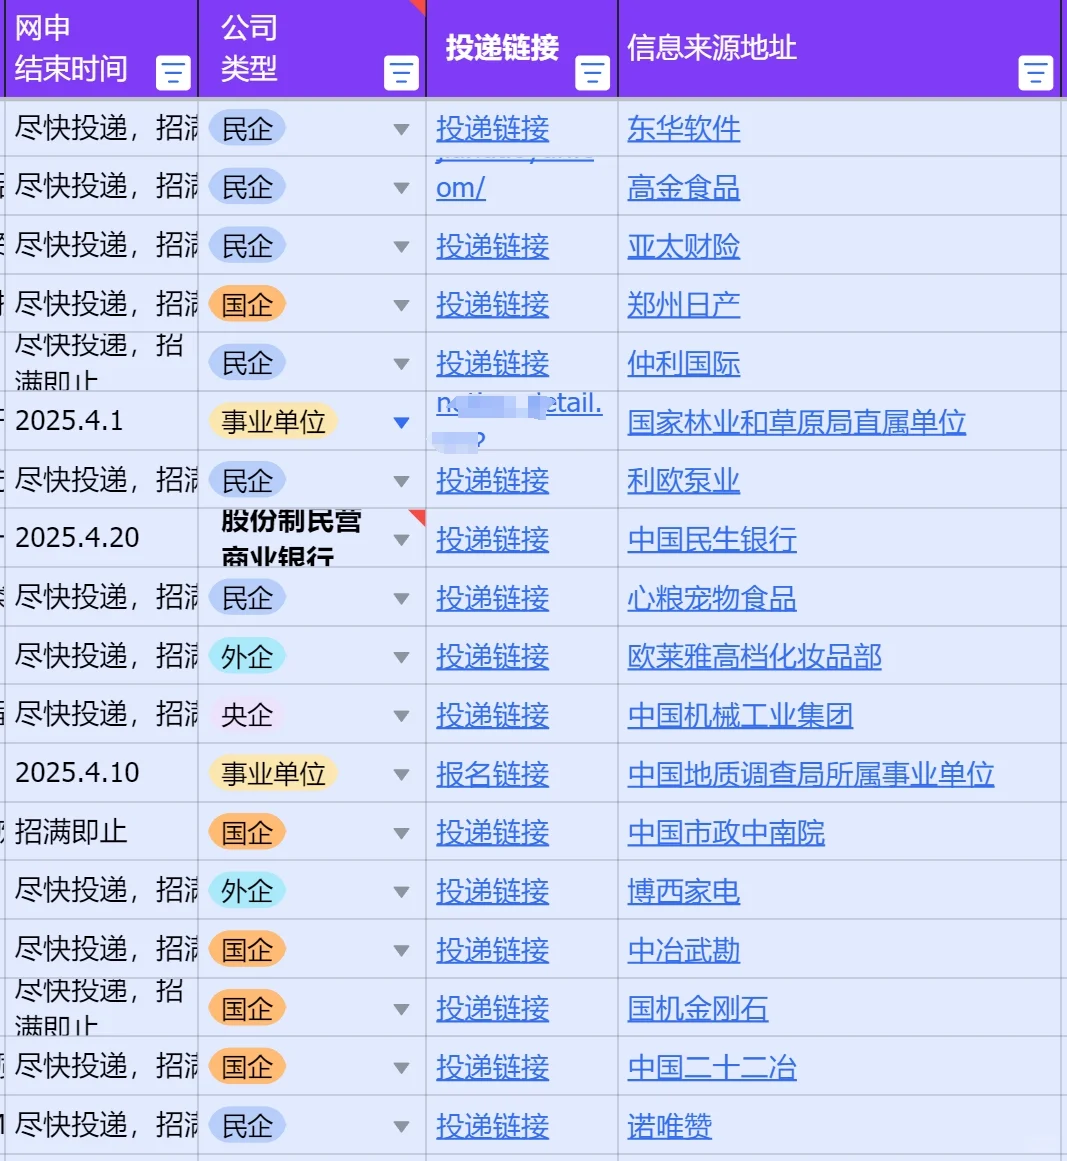The width and height of the screenshot is (1067, 1161).
Task: Open the 诺唯赞 source link
Action: [x=669, y=1126]
